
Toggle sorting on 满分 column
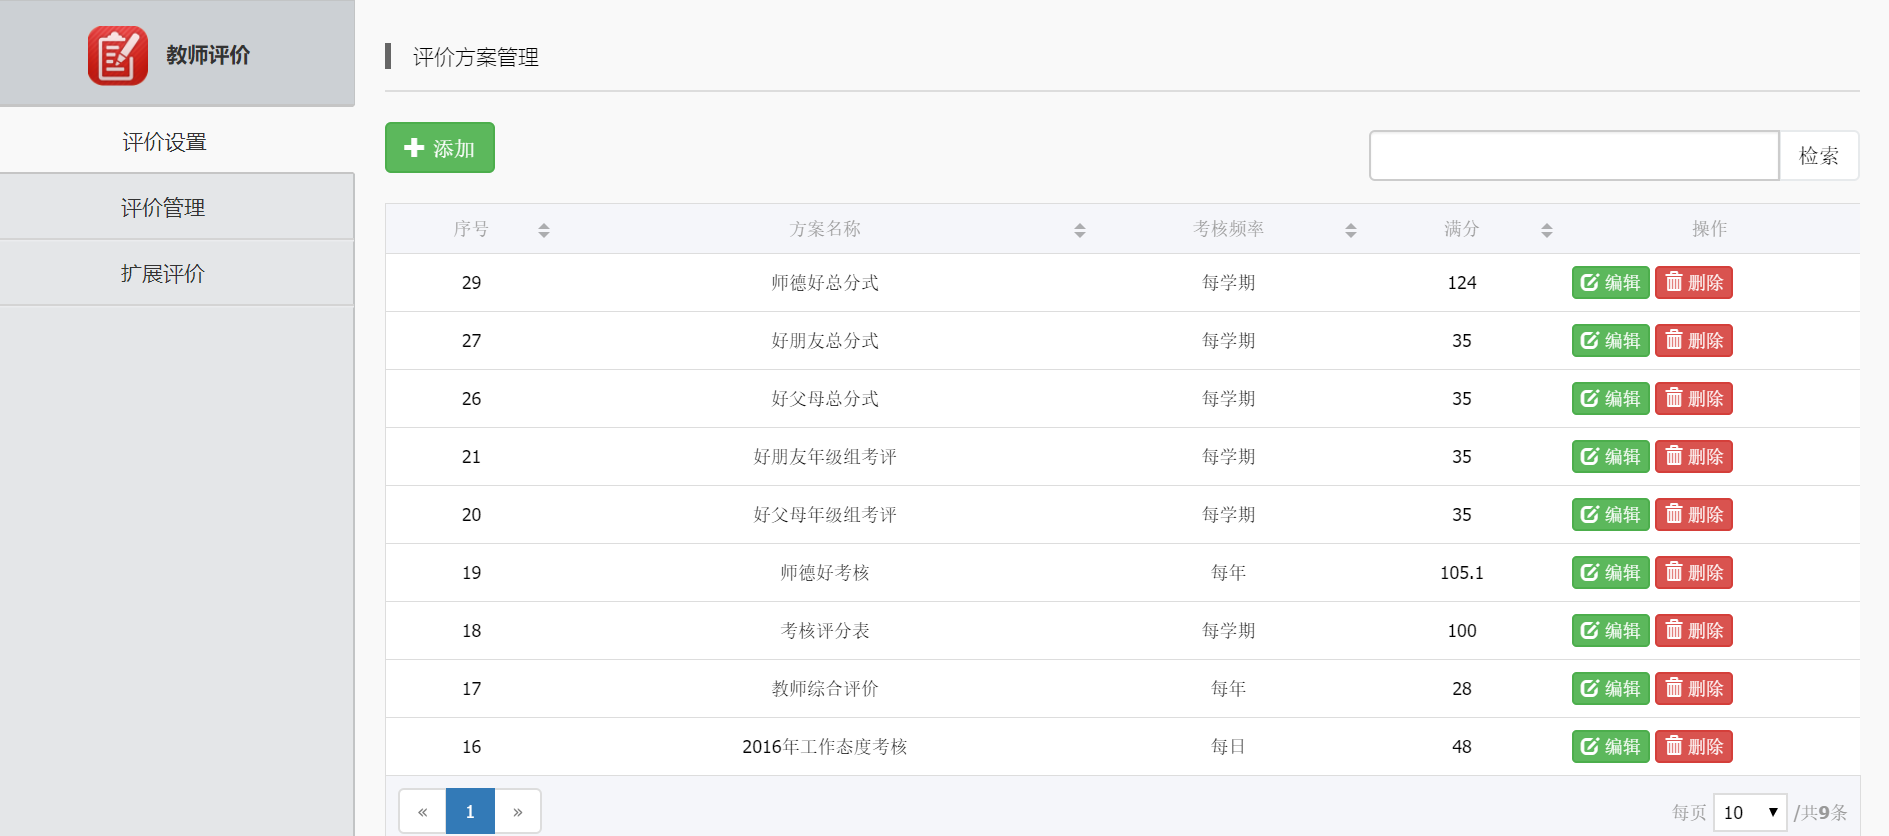[1546, 230]
